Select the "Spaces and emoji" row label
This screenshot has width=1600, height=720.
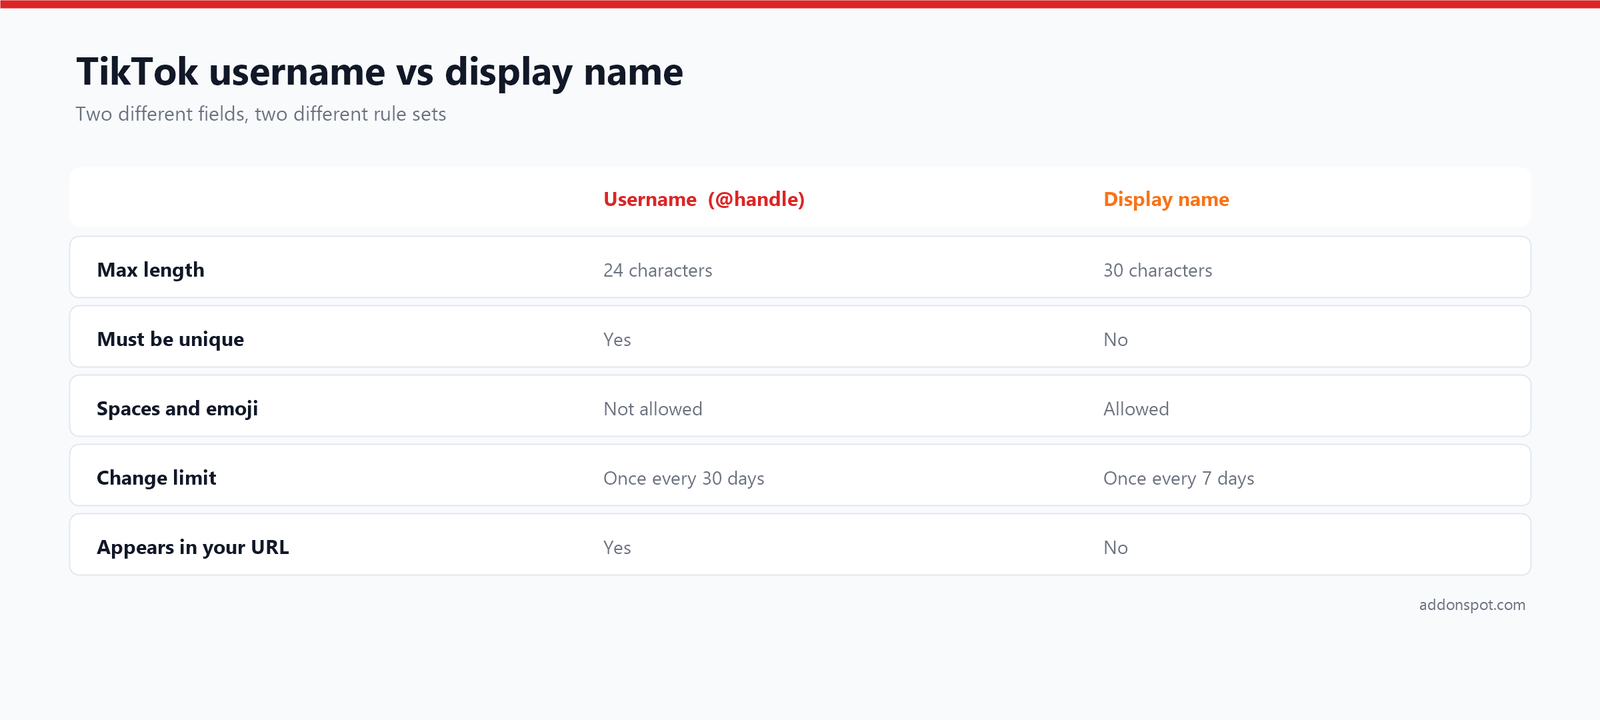click(178, 408)
